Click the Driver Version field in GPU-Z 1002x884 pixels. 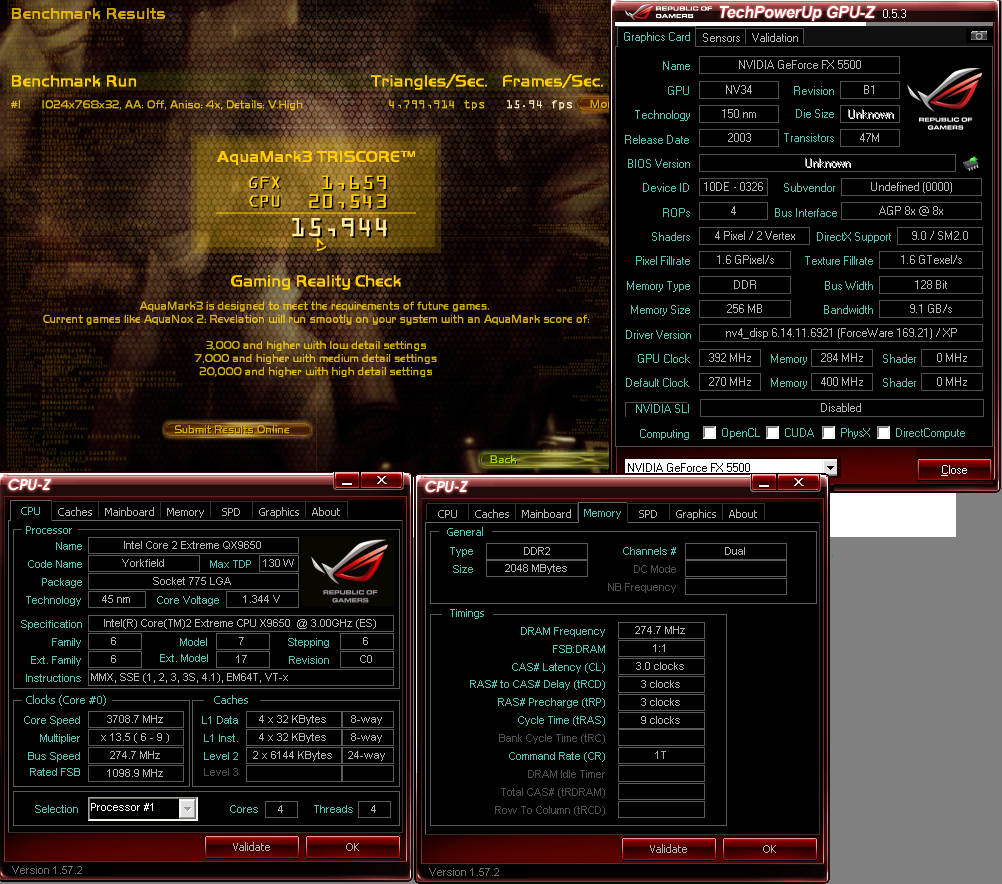[841, 333]
